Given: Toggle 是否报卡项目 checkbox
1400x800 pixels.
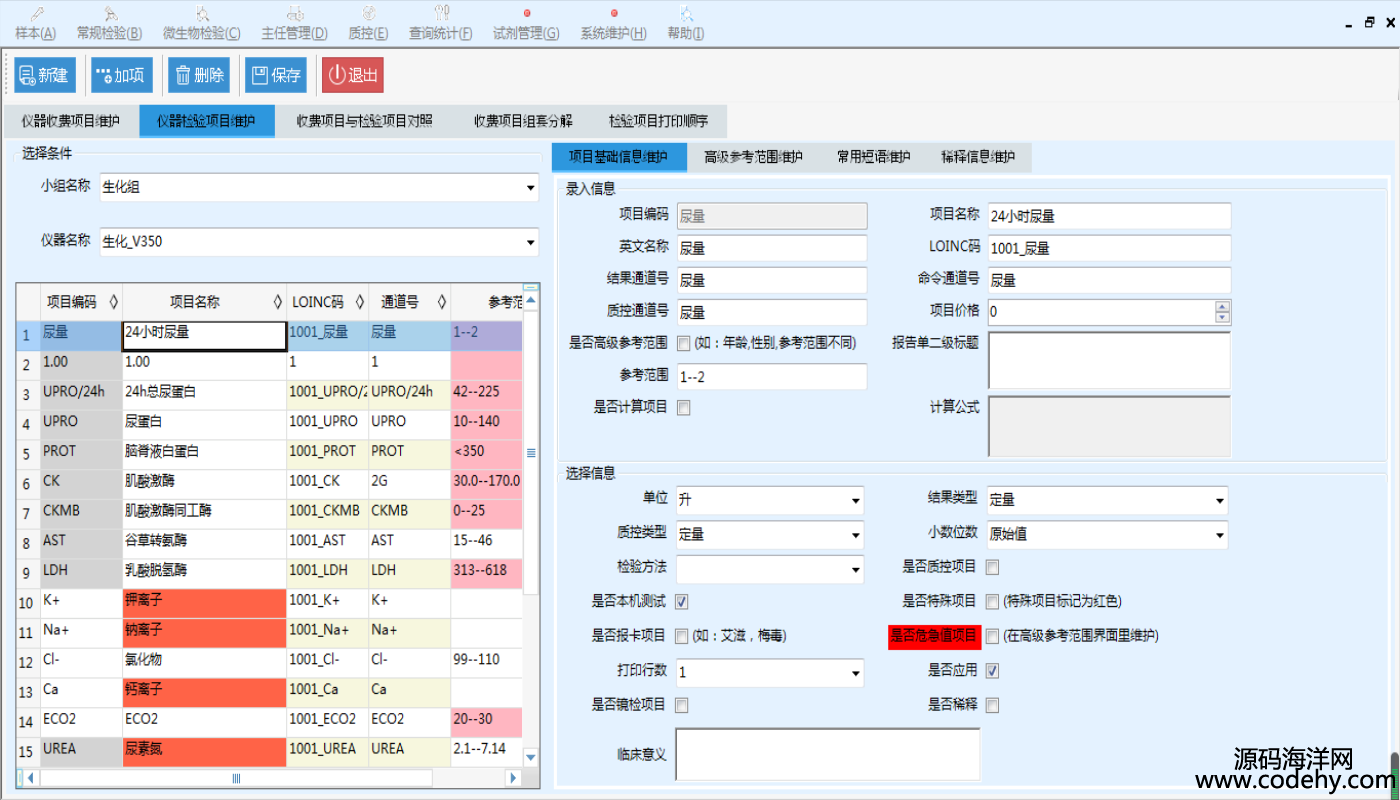Looking at the screenshot, I should [x=683, y=635].
